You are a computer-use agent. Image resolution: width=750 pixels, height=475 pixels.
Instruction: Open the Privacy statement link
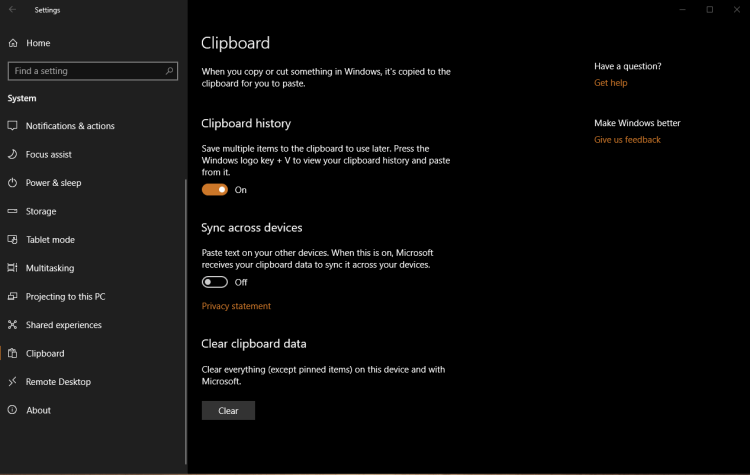236,306
